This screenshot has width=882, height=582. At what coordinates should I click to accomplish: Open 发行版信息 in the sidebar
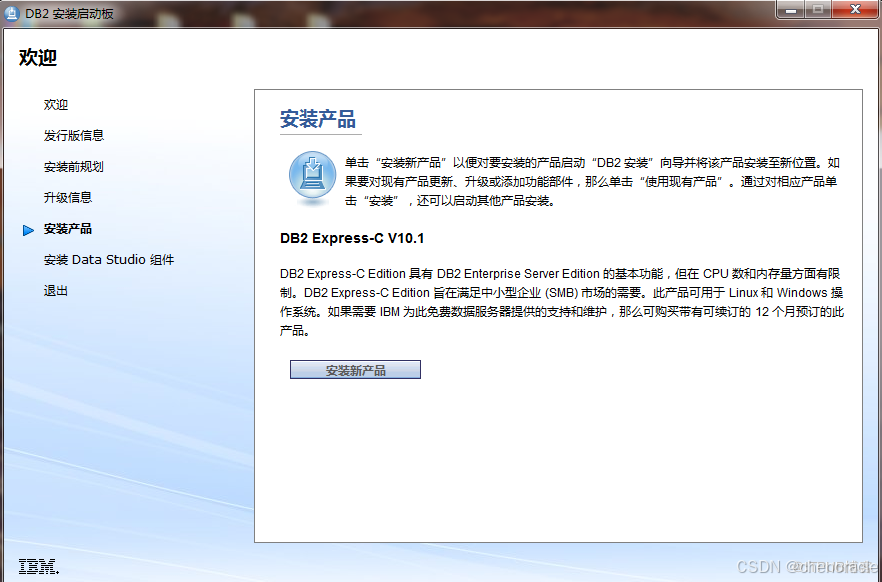[74, 136]
